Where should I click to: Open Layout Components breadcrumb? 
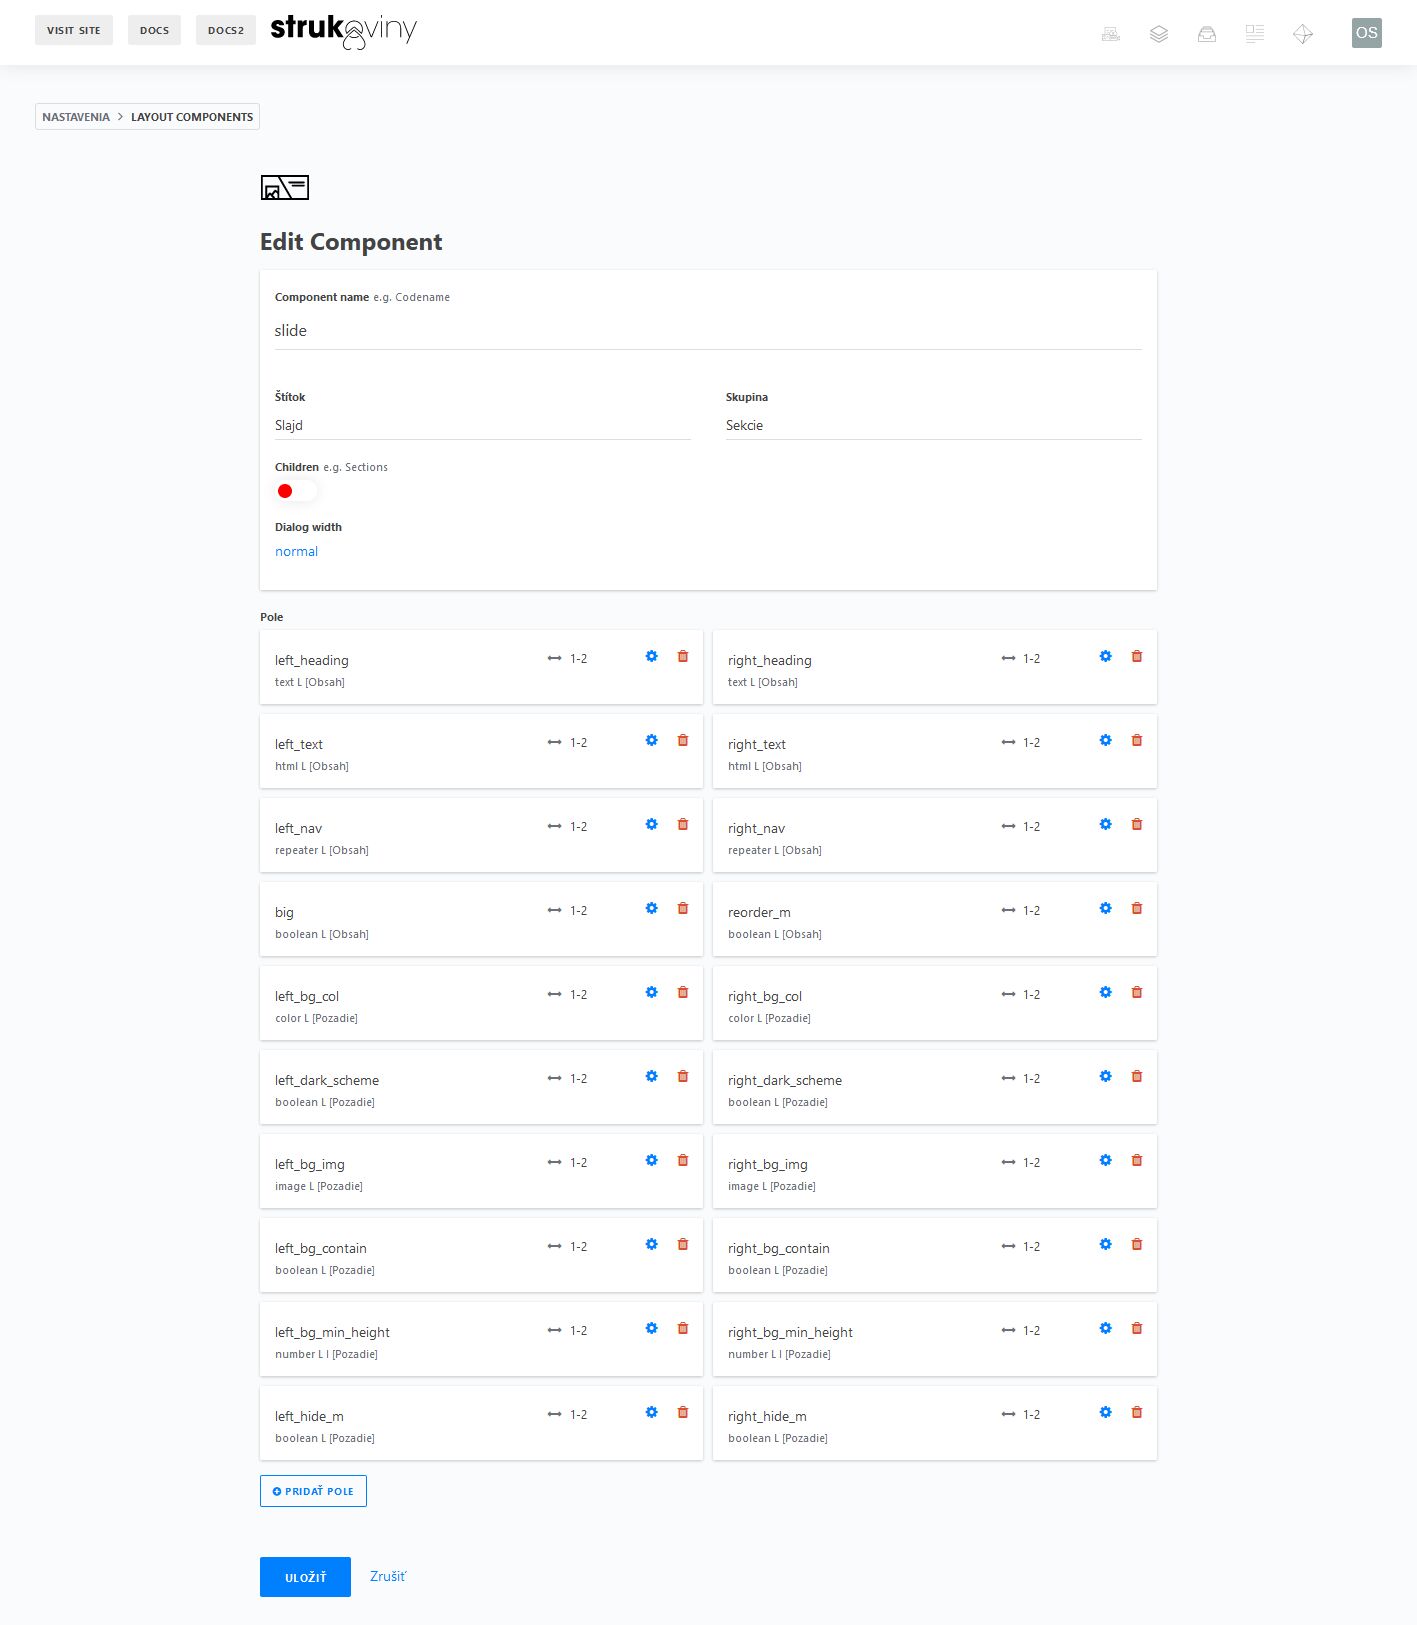point(192,117)
